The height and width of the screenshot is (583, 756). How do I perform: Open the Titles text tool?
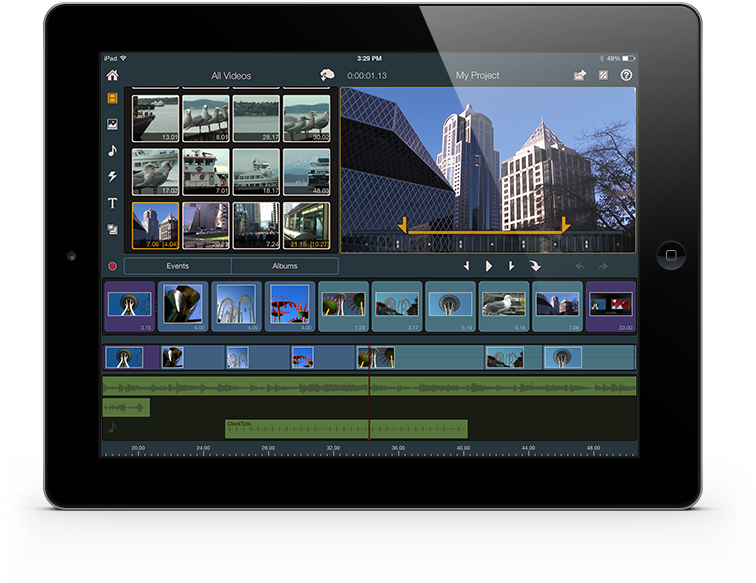[x=112, y=203]
